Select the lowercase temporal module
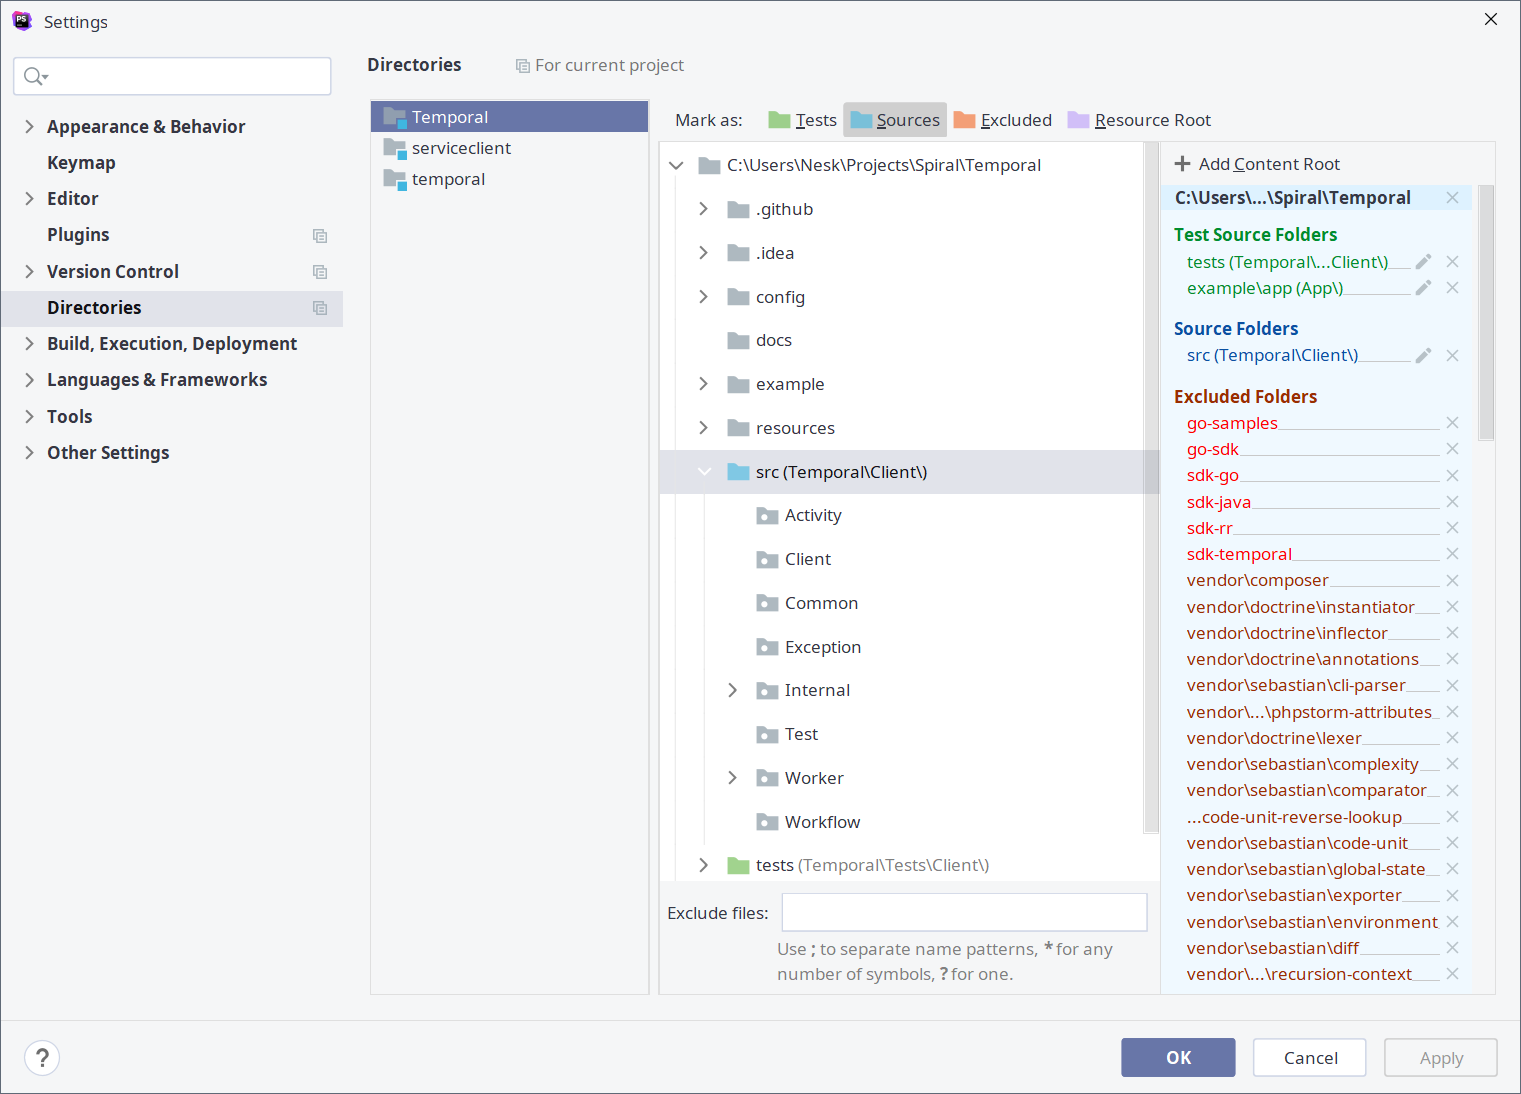The width and height of the screenshot is (1521, 1094). (x=509, y=179)
